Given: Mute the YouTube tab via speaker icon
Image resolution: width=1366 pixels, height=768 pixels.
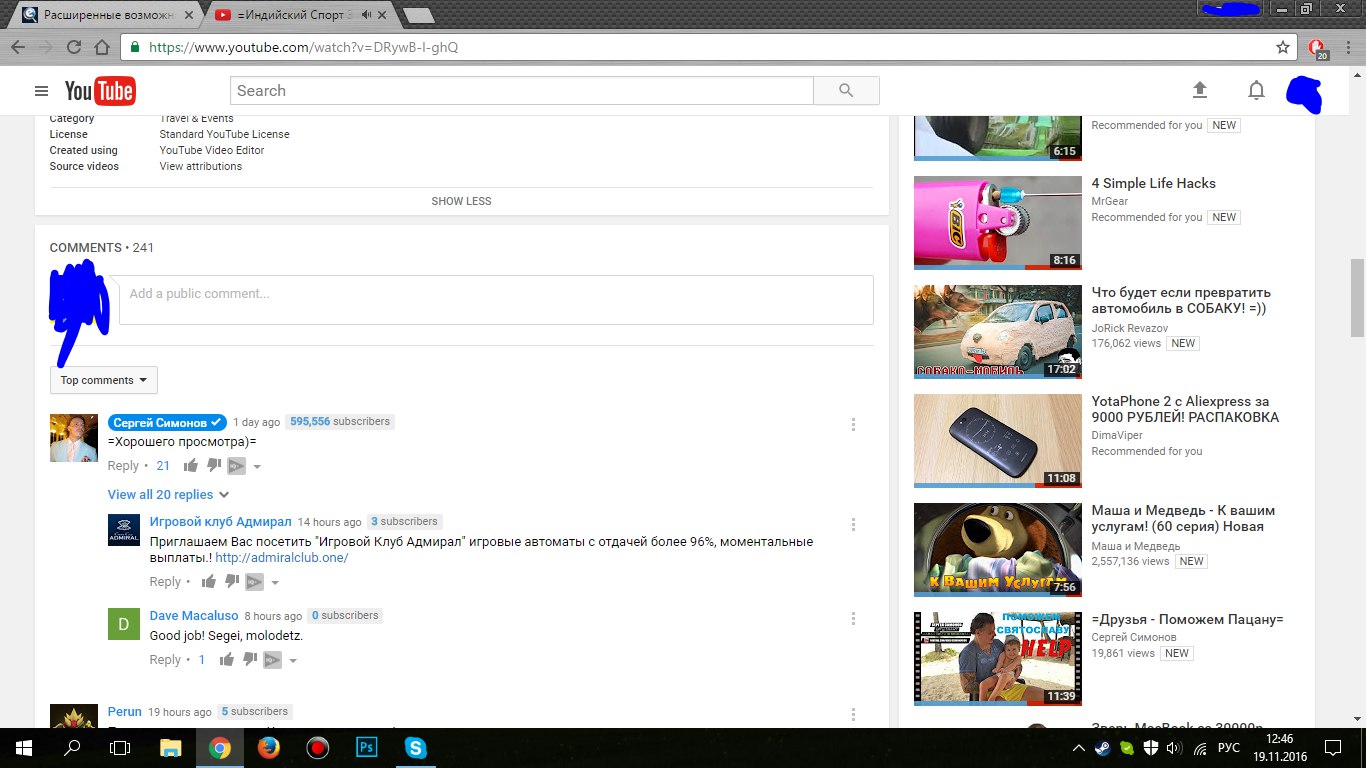Looking at the screenshot, I should click(367, 15).
